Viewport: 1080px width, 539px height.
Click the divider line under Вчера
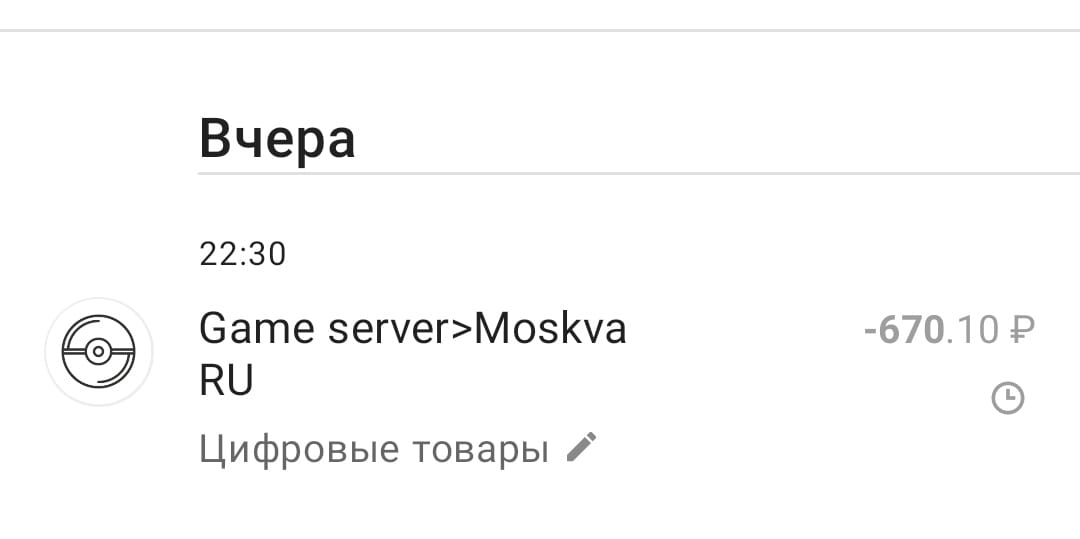[x=638, y=173]
